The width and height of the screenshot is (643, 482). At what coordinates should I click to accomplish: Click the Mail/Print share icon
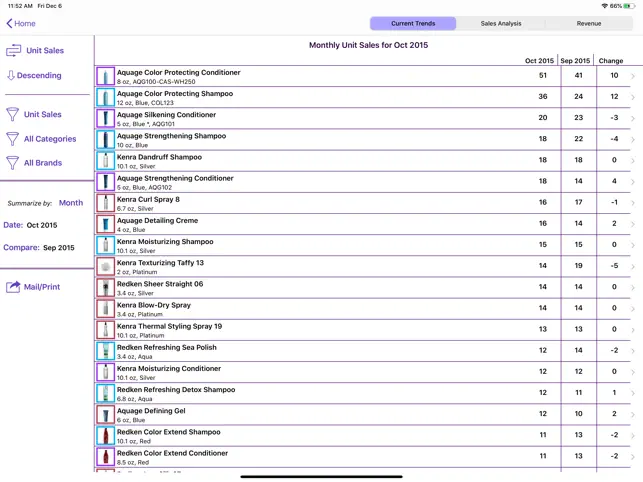click(x=13, y=287)
